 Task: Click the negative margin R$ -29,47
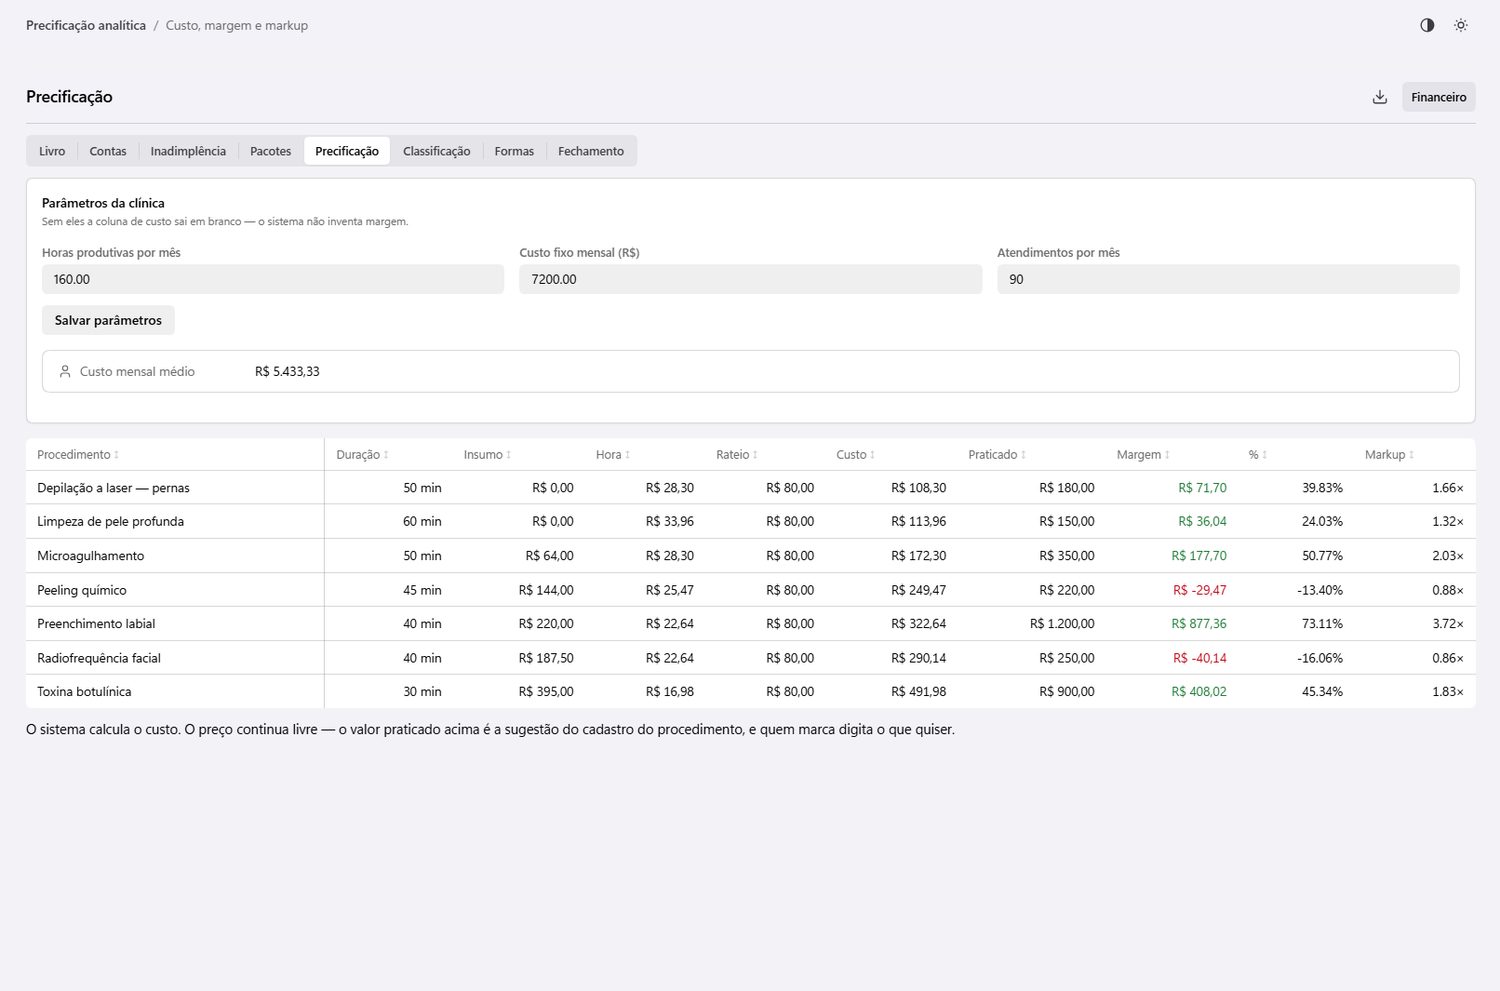1199,590
